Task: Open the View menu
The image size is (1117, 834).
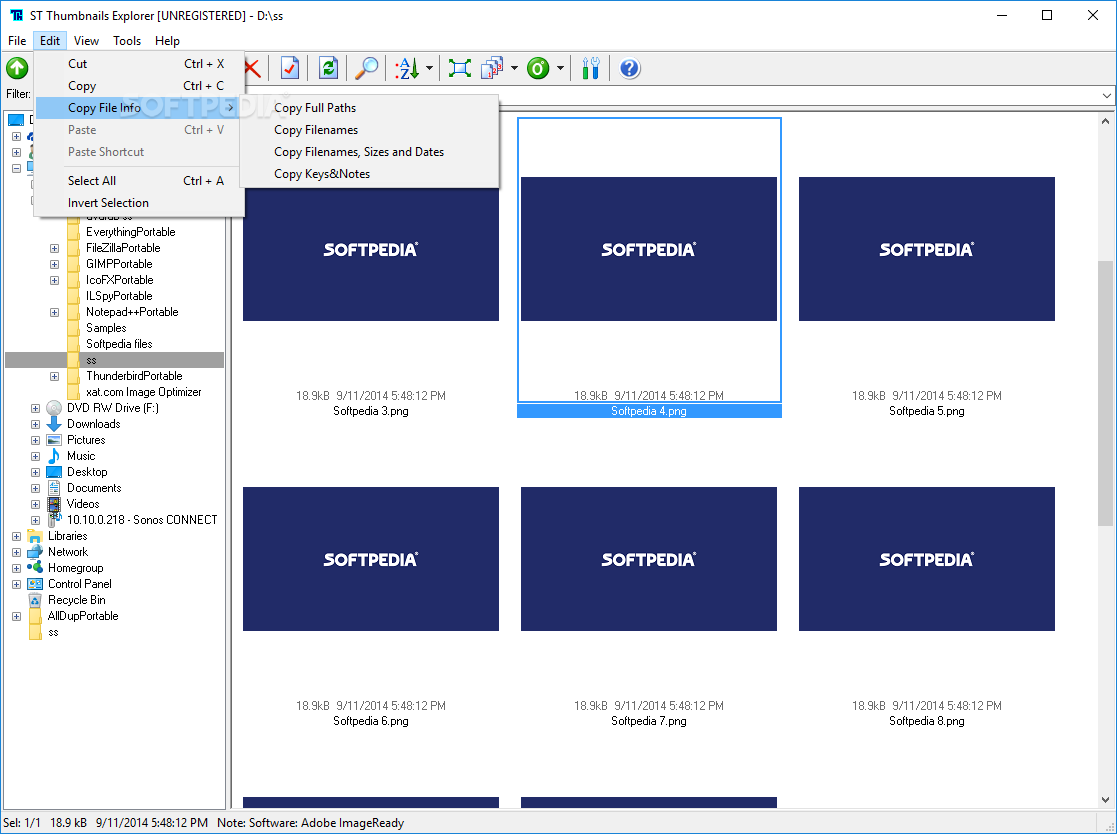Action: point(86,41)
